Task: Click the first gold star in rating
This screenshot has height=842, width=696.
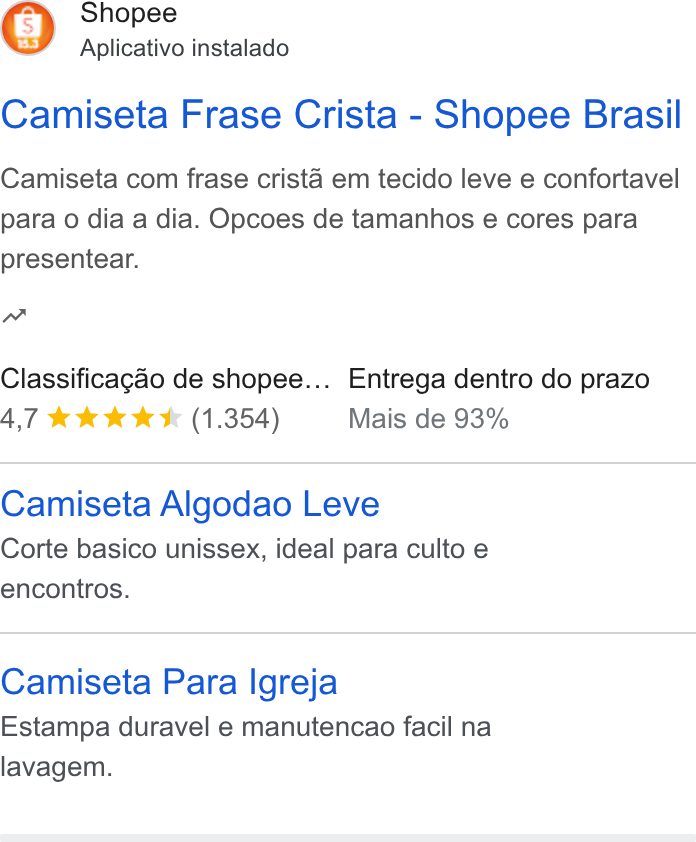Action: tap(59, 418)
